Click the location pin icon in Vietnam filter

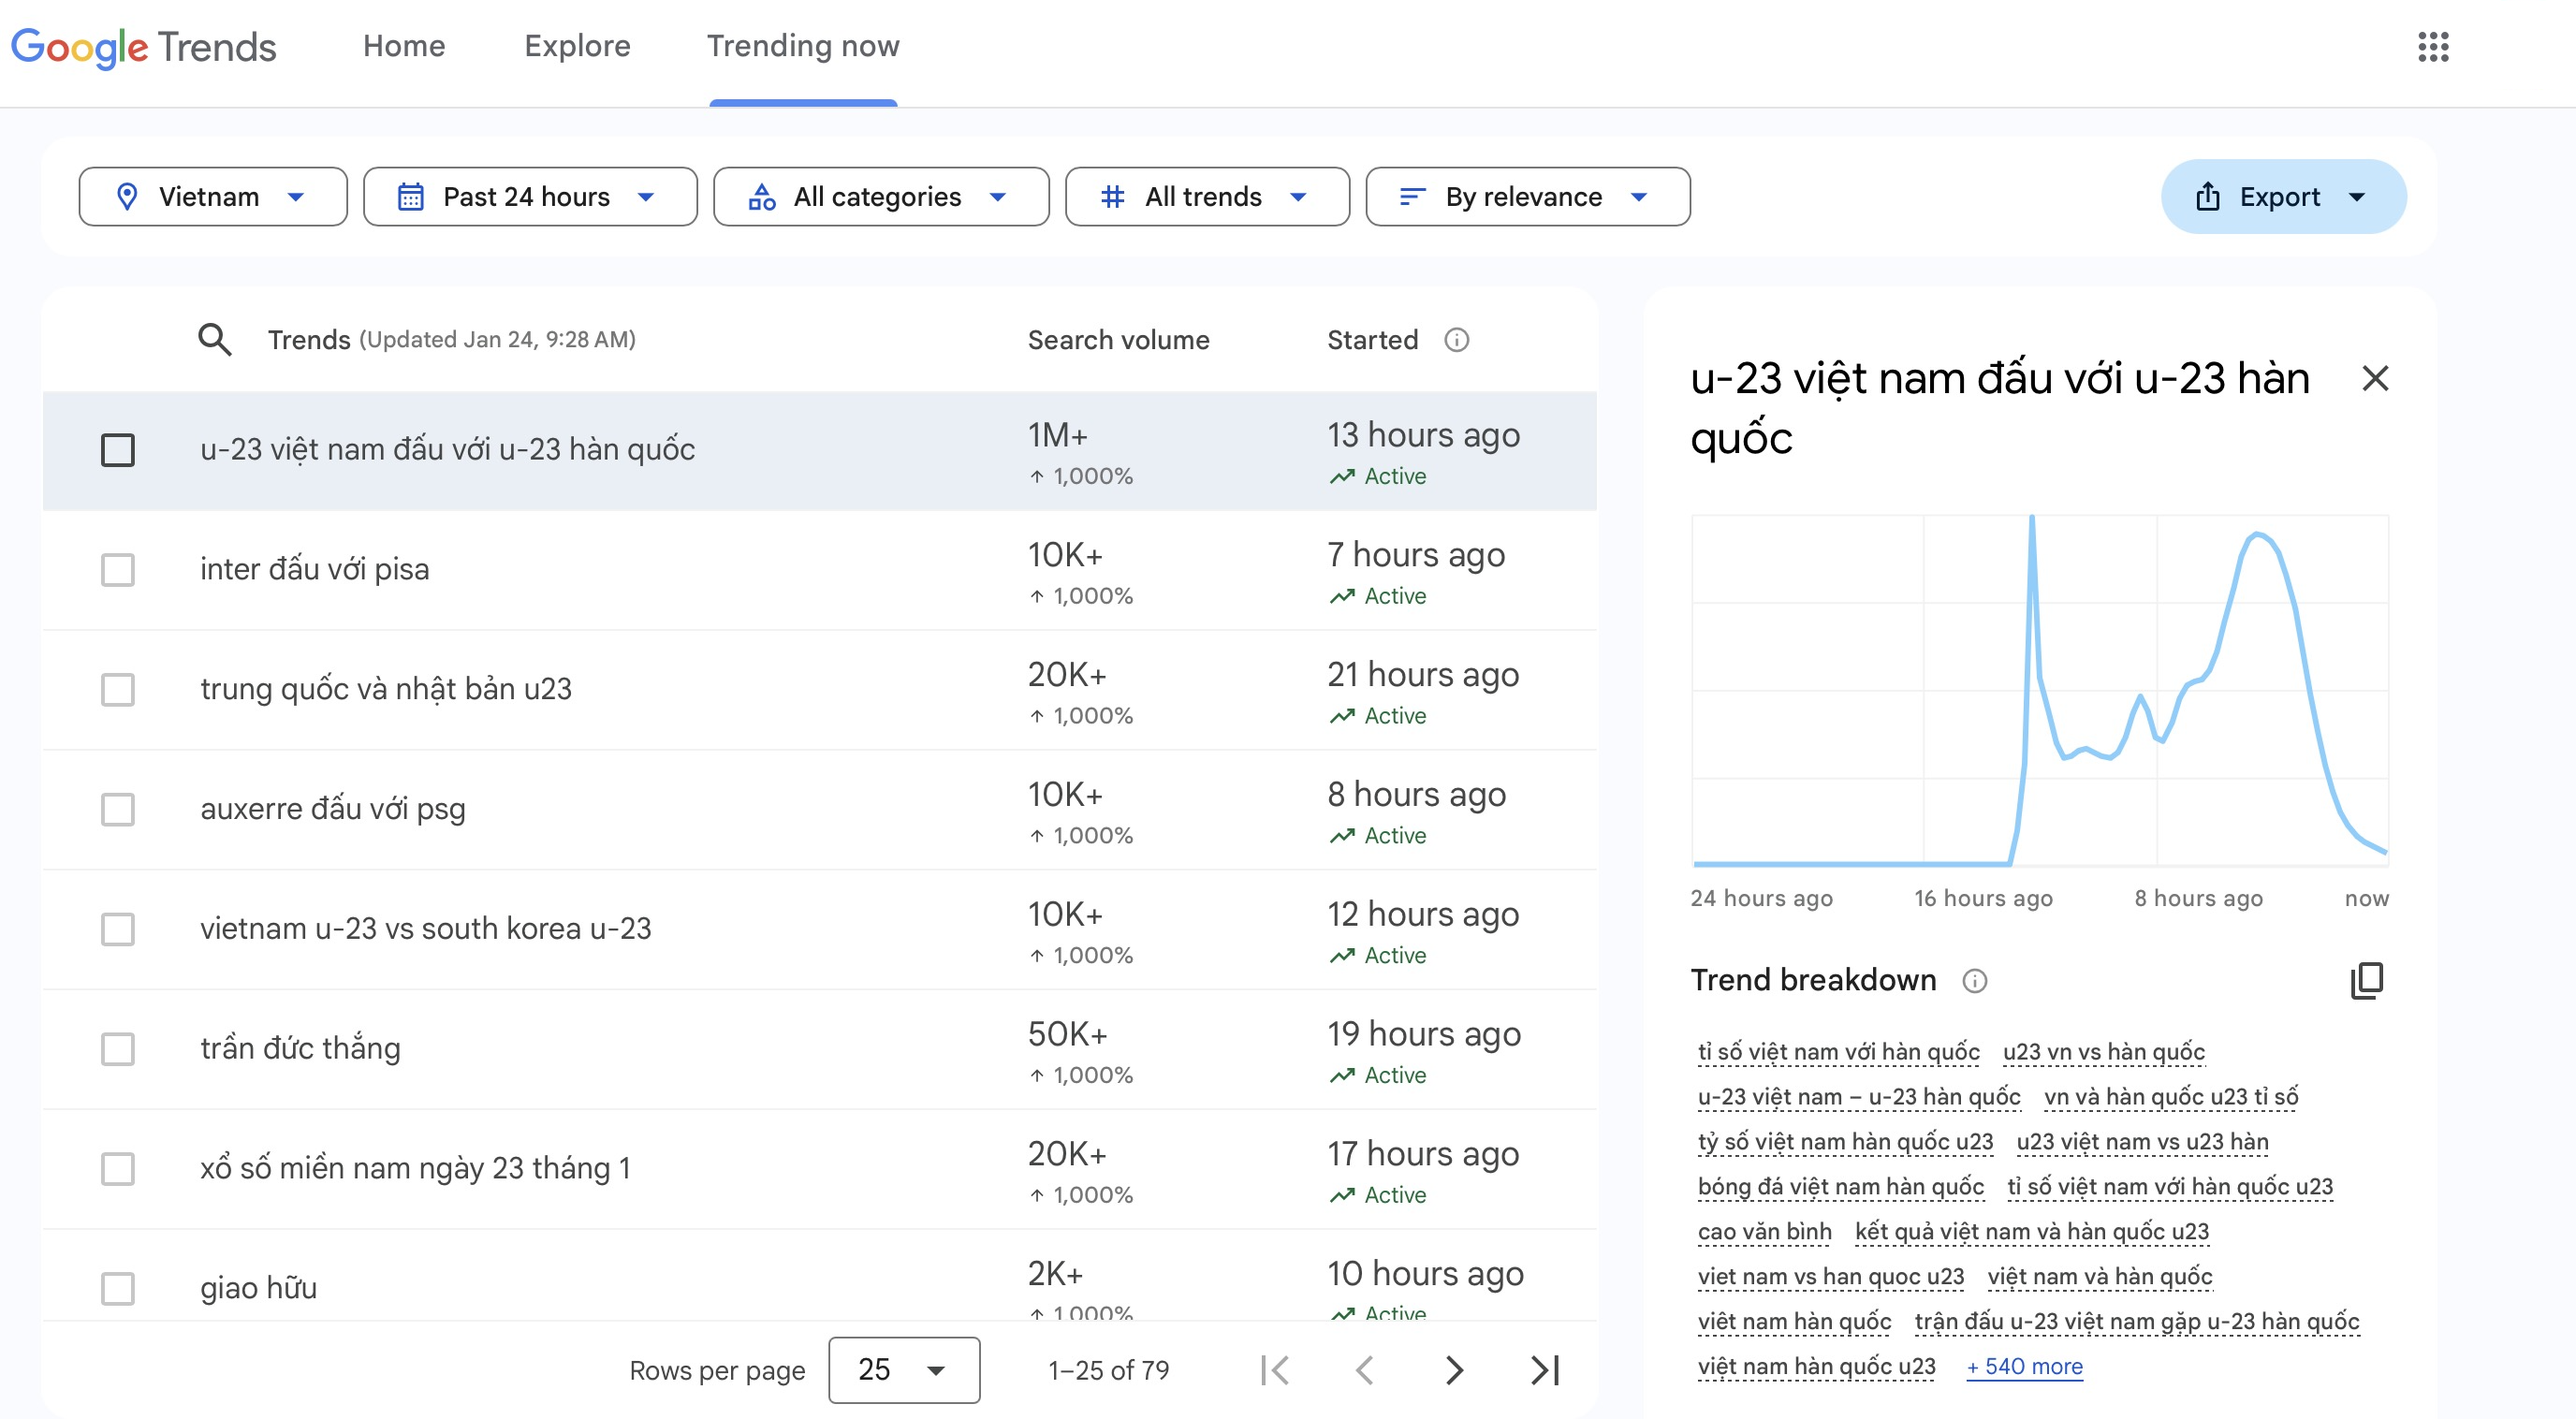point(127,197)
